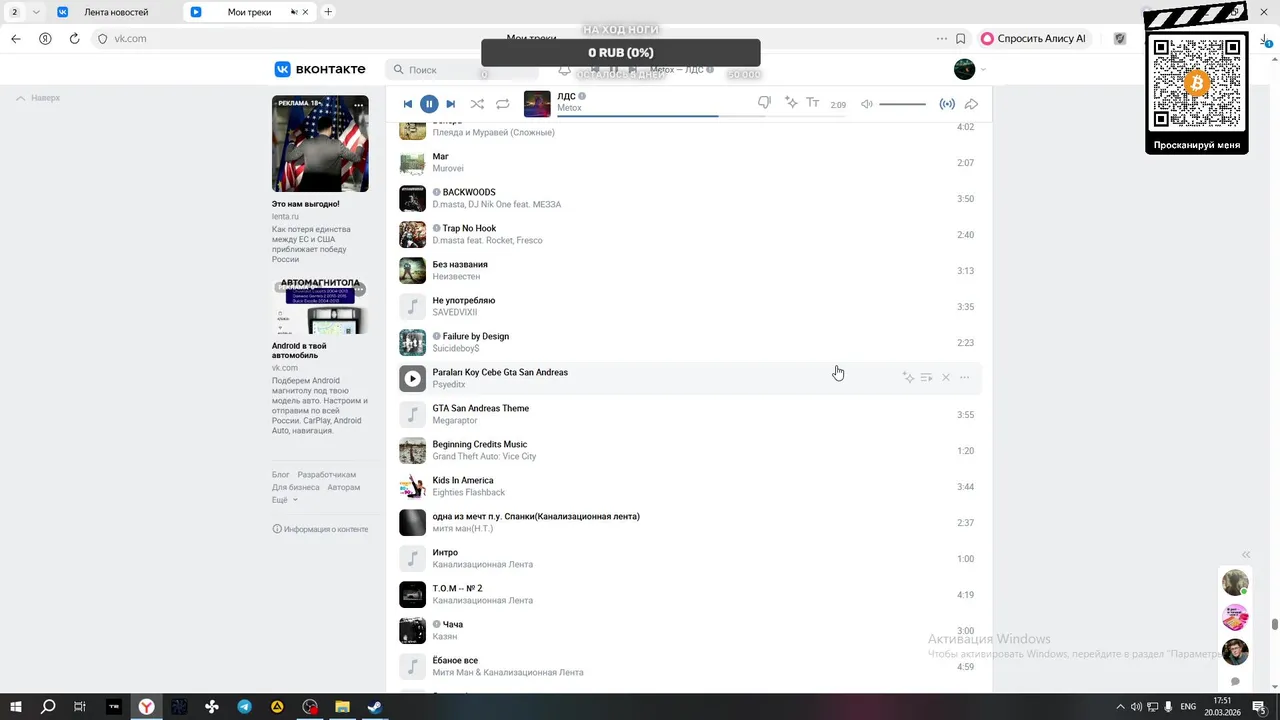Viewport: 1280px width, 720px height.
Task: Select the Мои треки browser tab
Action: tap(249, 12)
